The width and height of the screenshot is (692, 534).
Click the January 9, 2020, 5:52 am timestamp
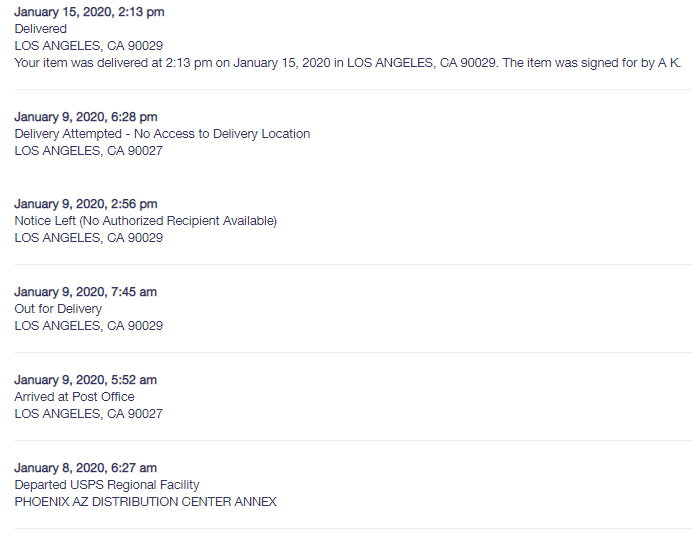click(86, 380)
